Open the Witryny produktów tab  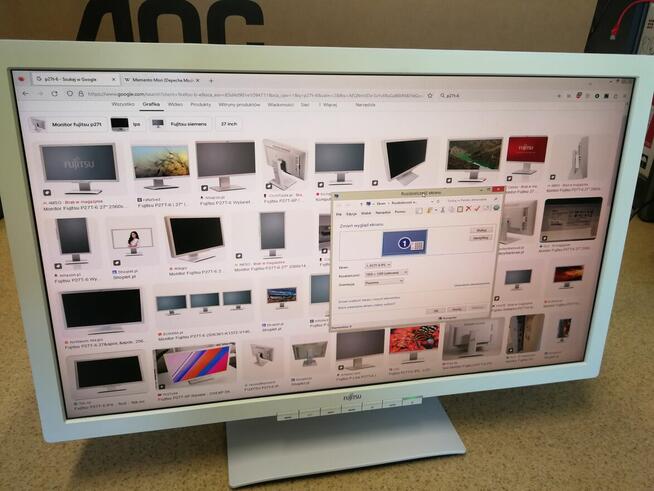[239, 105]
